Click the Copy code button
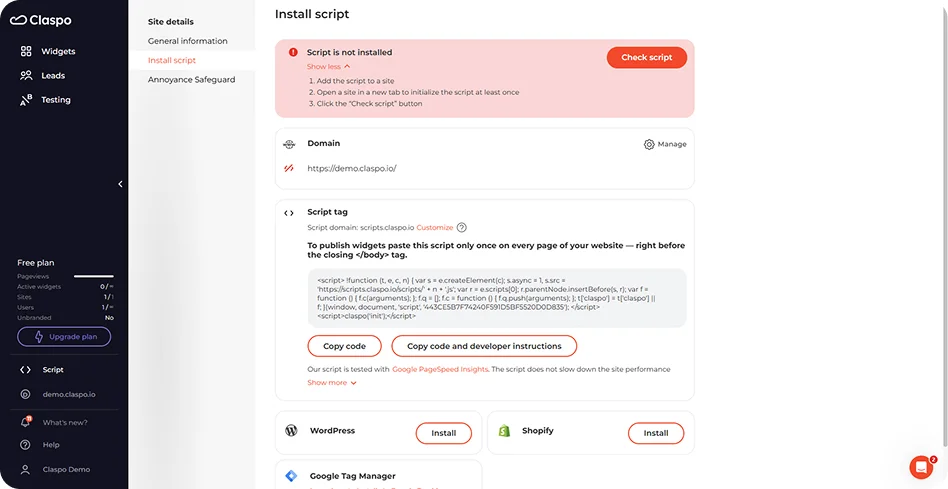This screenshot has width=948, height=489. pyautogui.click(x=344, y=346)
